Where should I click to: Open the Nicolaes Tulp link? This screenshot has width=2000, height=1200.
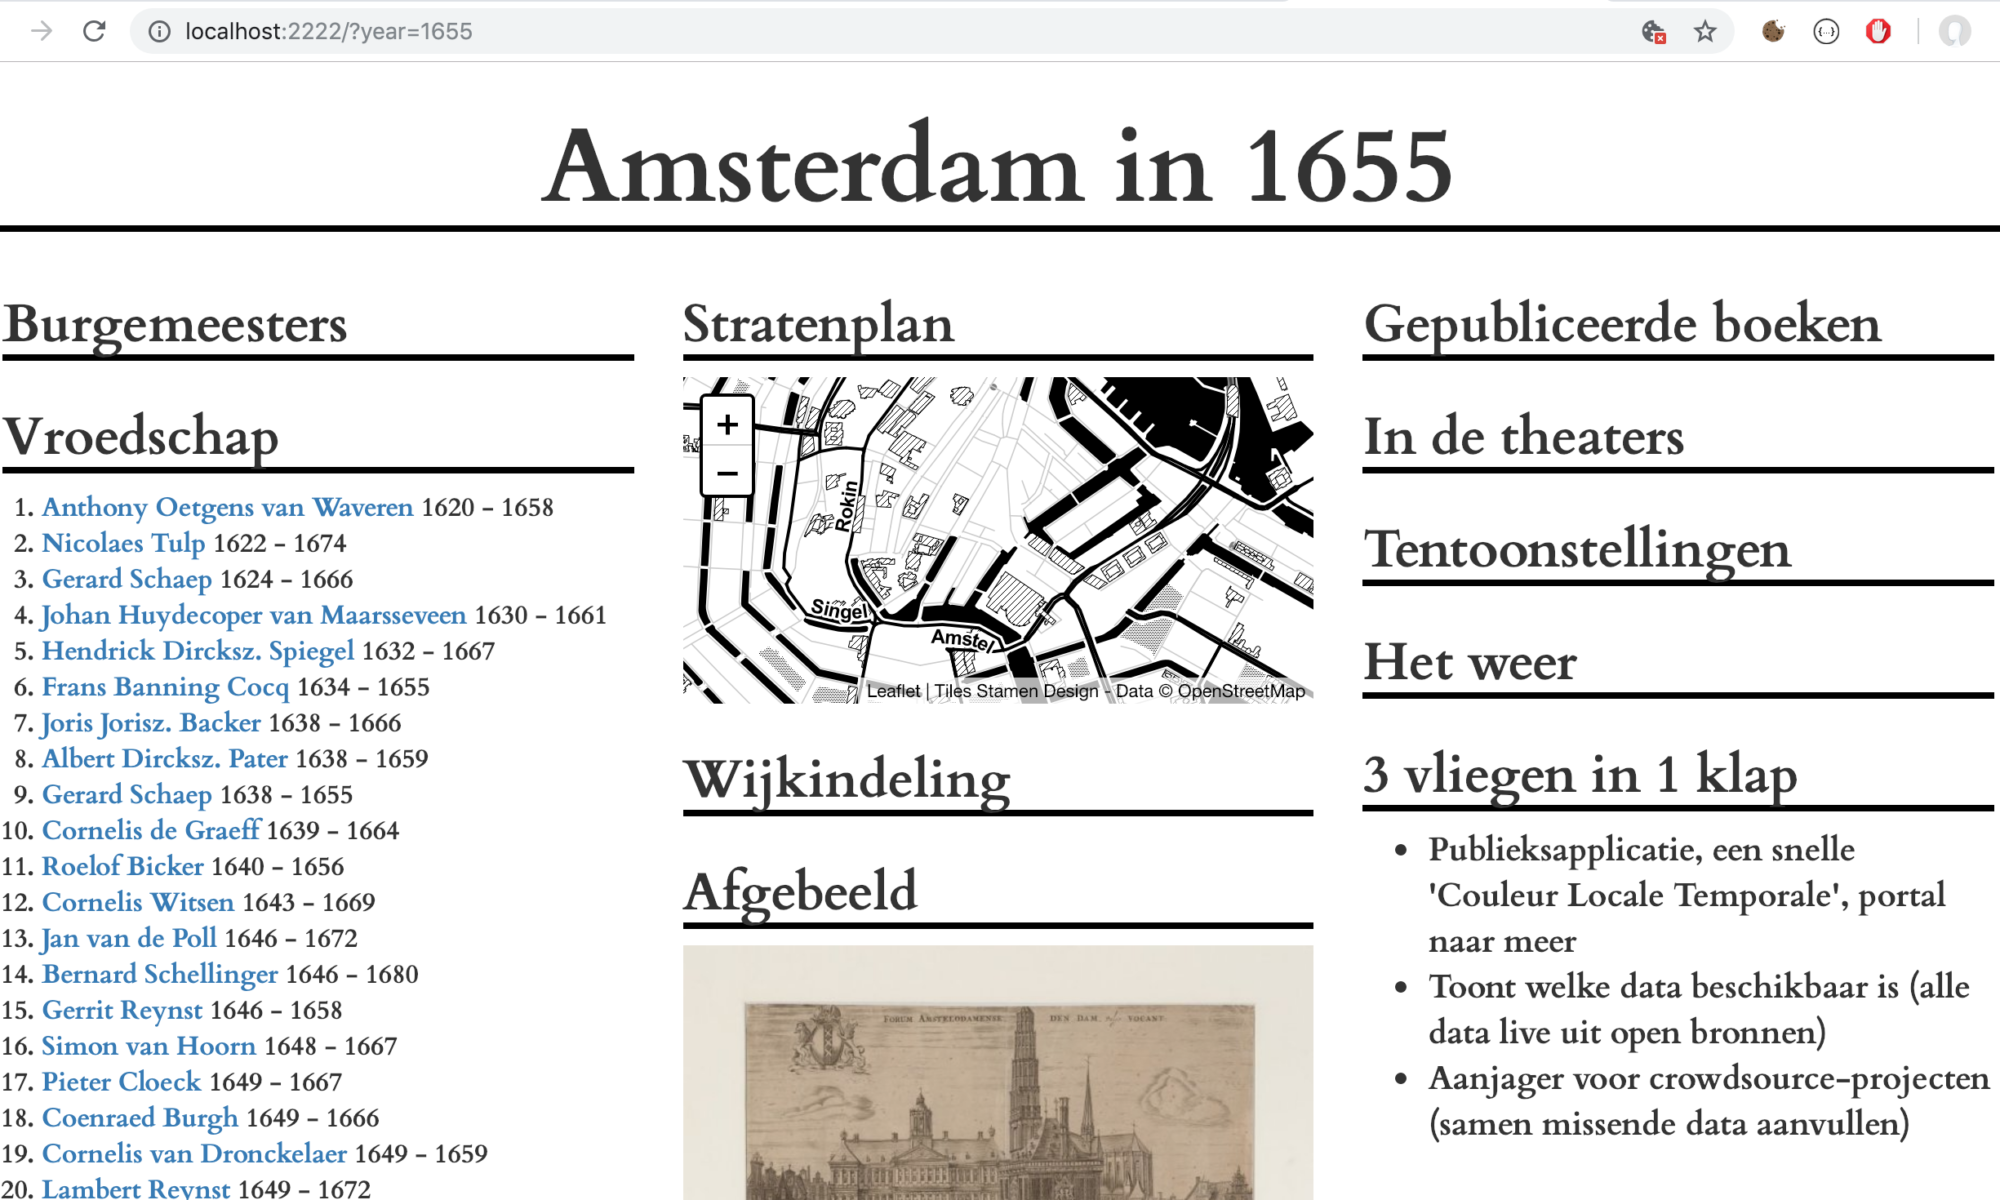pos(124,543)
